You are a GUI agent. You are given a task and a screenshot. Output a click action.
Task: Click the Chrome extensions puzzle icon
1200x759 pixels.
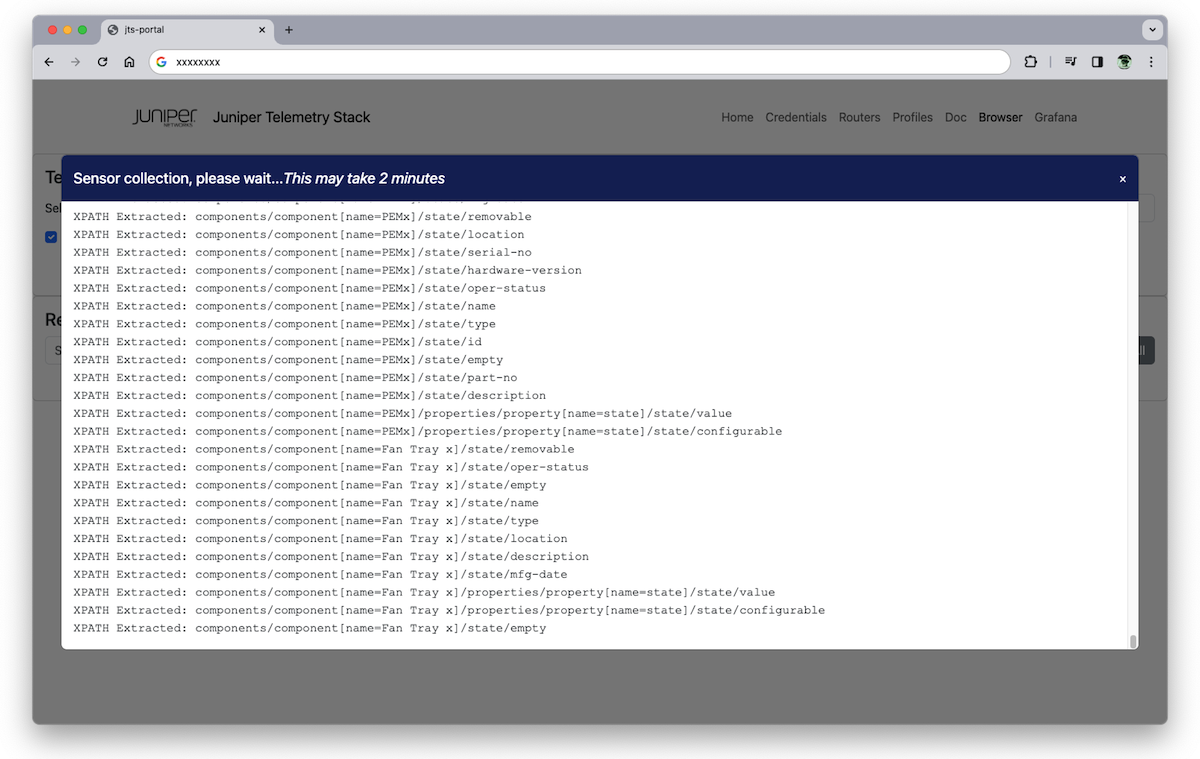(1031, 61)
